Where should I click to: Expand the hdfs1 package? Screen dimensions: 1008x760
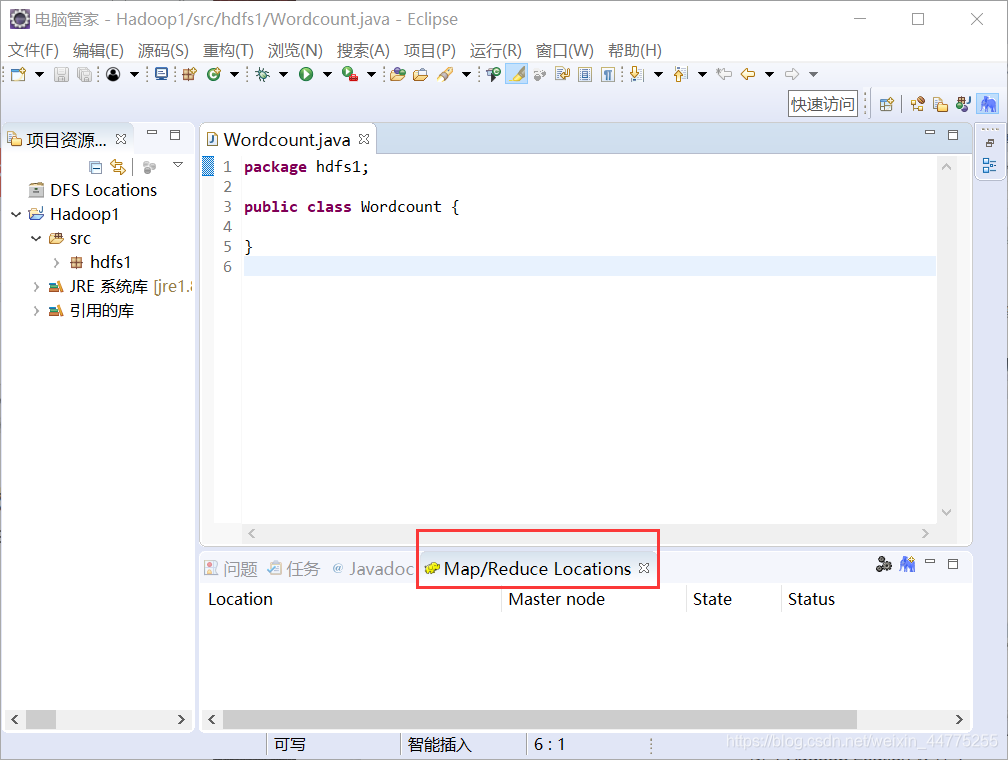(55, 261)
